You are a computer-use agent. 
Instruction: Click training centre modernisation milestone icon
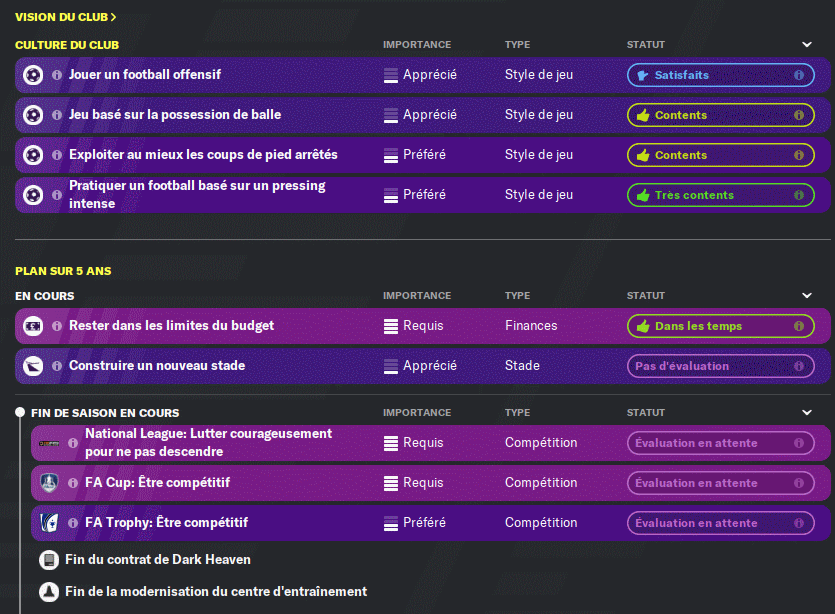48,591
